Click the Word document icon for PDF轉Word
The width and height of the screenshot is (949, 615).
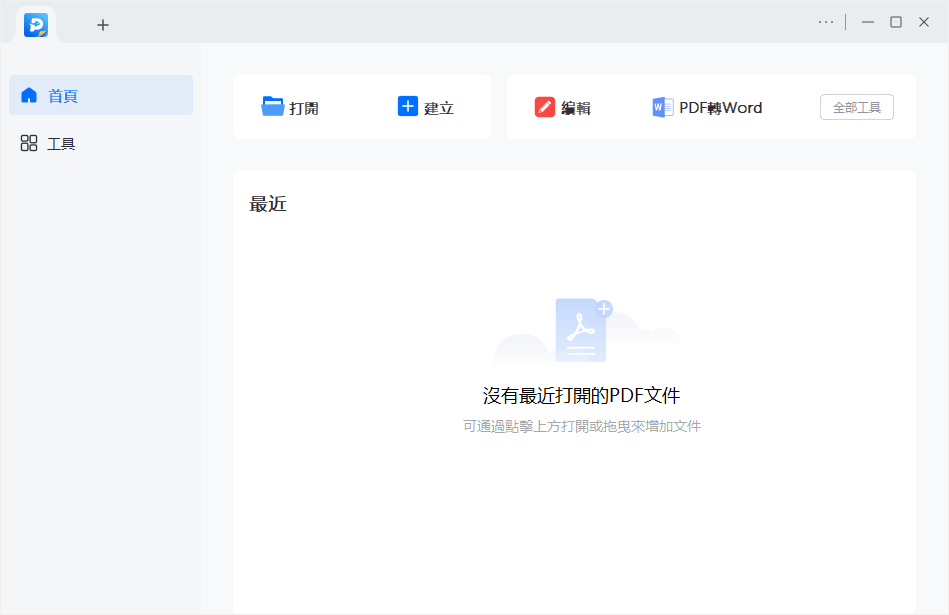coord(662,107)
